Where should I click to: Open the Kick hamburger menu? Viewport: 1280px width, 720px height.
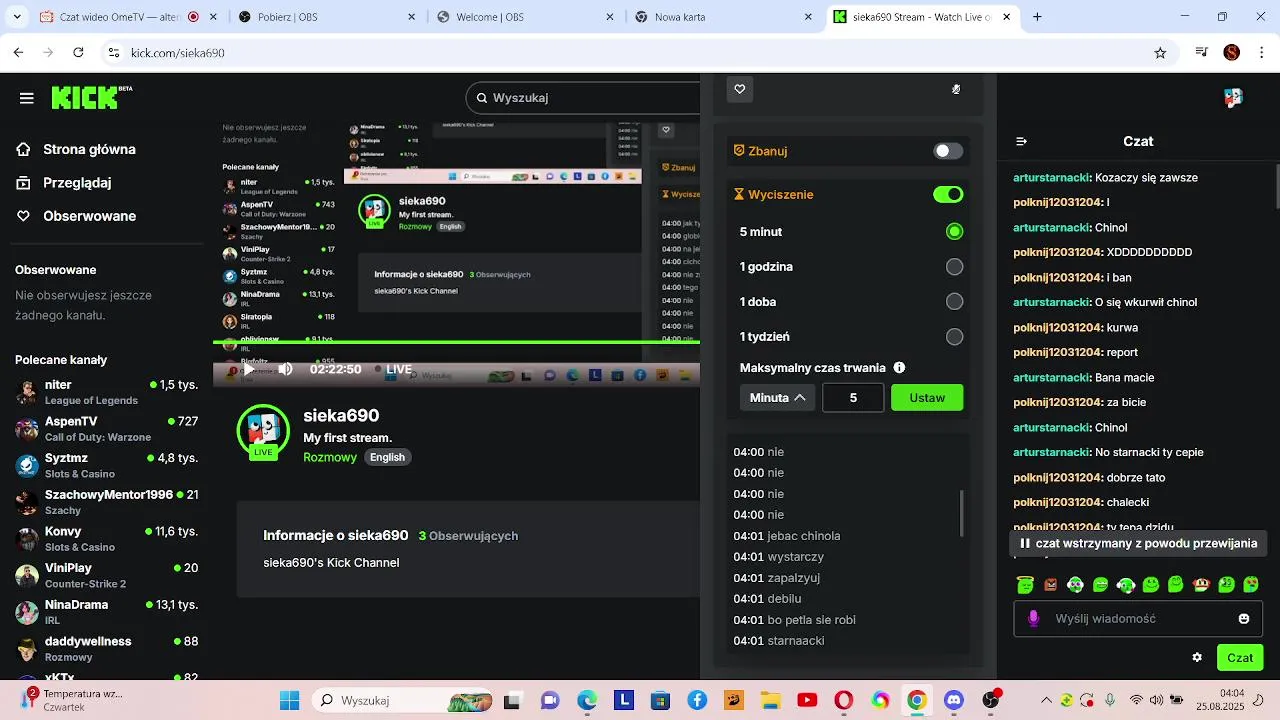[x=26, y=98]
